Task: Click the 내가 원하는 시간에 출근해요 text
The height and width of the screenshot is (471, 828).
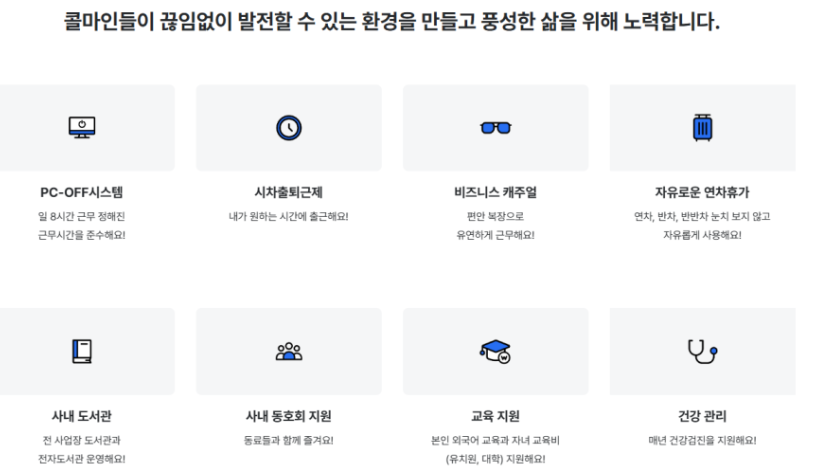Action: click(289, 216)
